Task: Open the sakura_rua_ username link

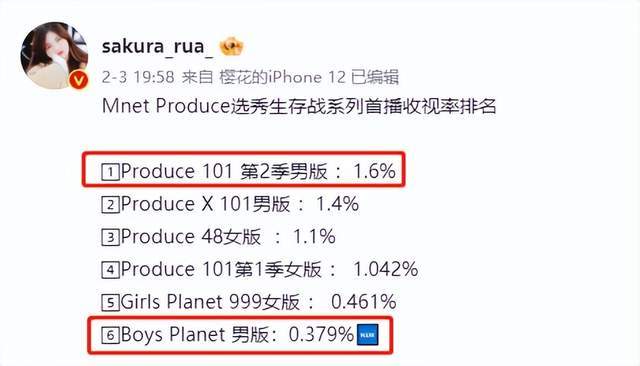Action: pos(158,46)
